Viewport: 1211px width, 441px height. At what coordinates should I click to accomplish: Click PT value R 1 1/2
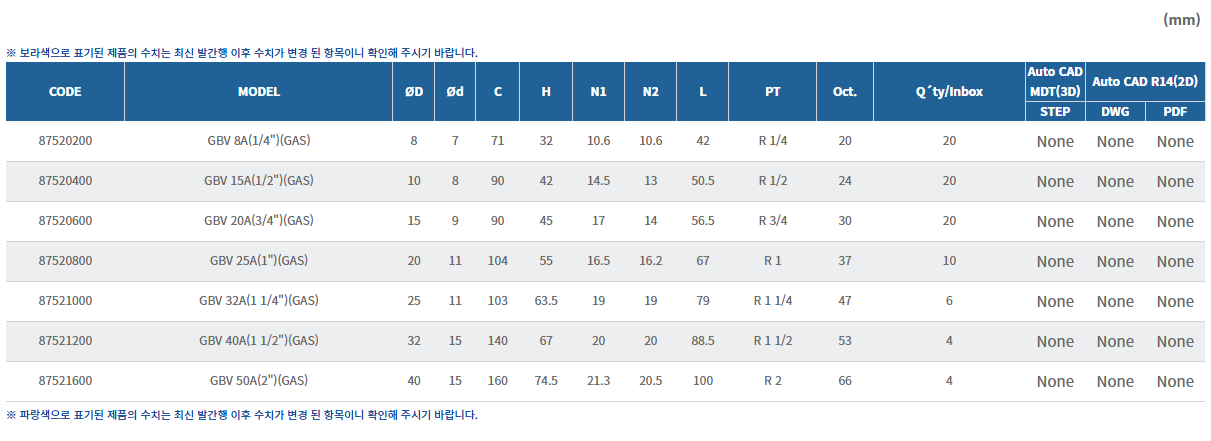(773, 341)
